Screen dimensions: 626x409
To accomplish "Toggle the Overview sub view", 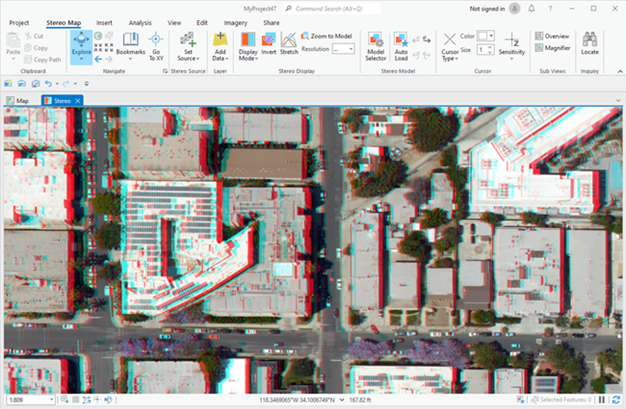I will [x=552, y=36].
